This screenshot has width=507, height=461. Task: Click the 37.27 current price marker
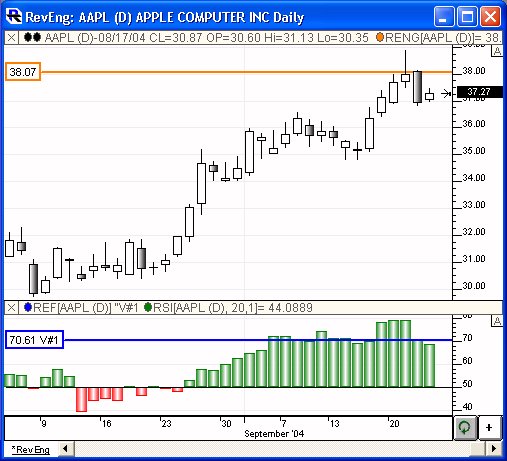click(x=479, y=92)
